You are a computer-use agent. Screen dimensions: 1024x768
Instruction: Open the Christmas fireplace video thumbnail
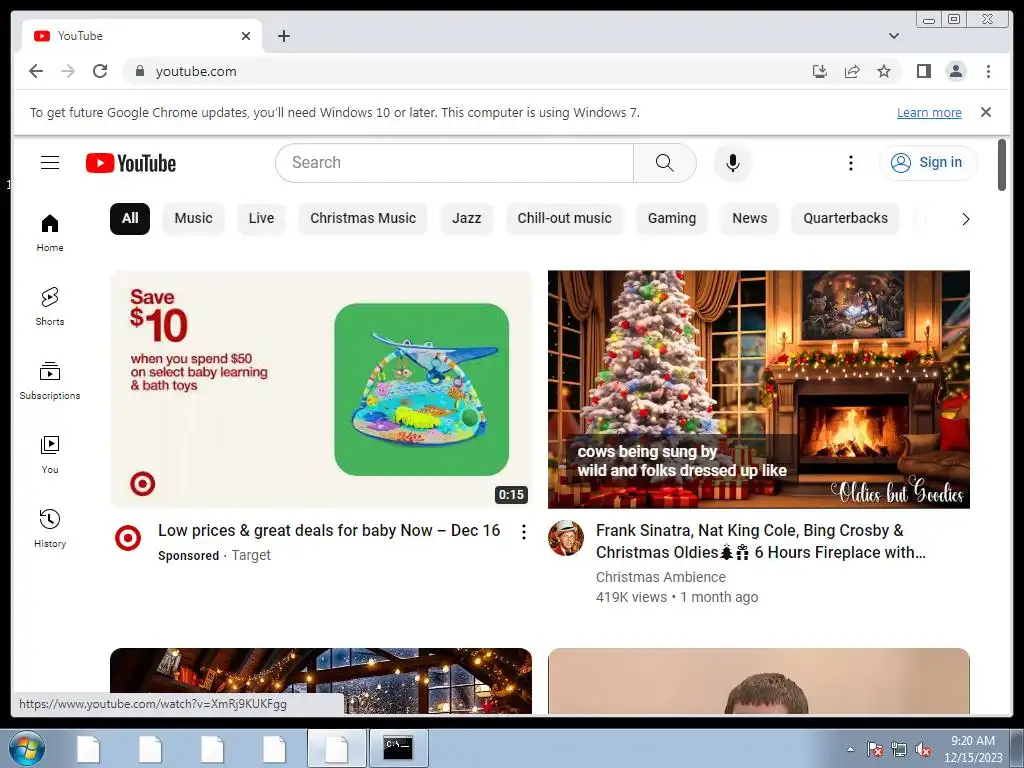click(x=758, y=389)
